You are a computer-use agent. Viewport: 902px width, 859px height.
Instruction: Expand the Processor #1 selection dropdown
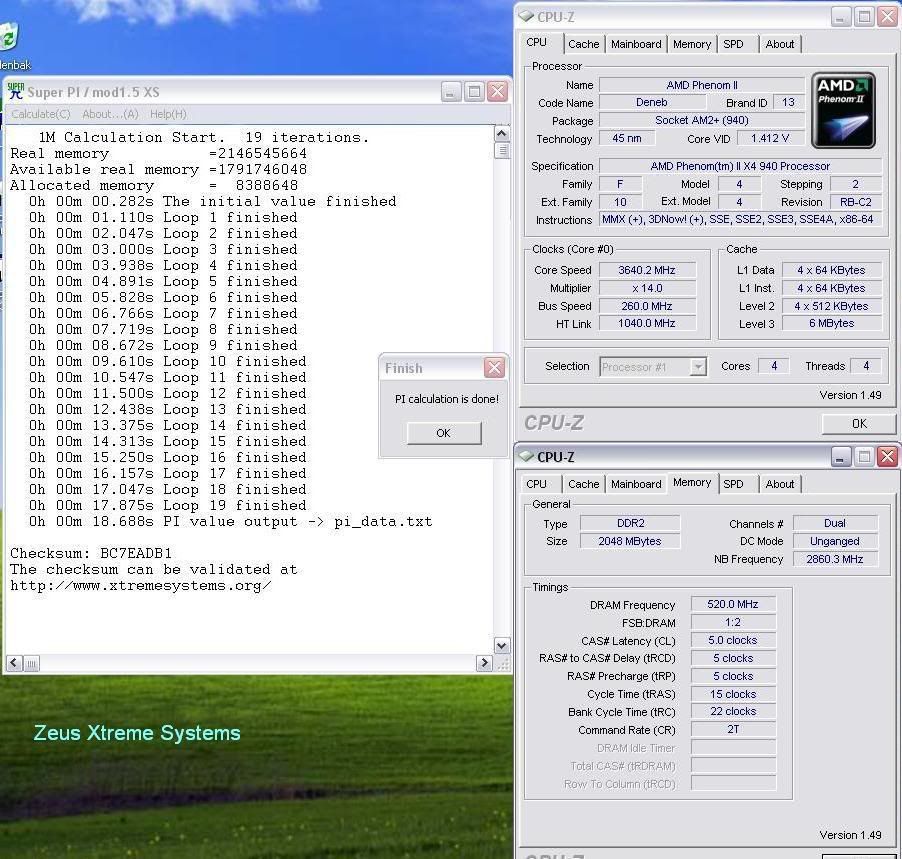(x=697, y=366)
